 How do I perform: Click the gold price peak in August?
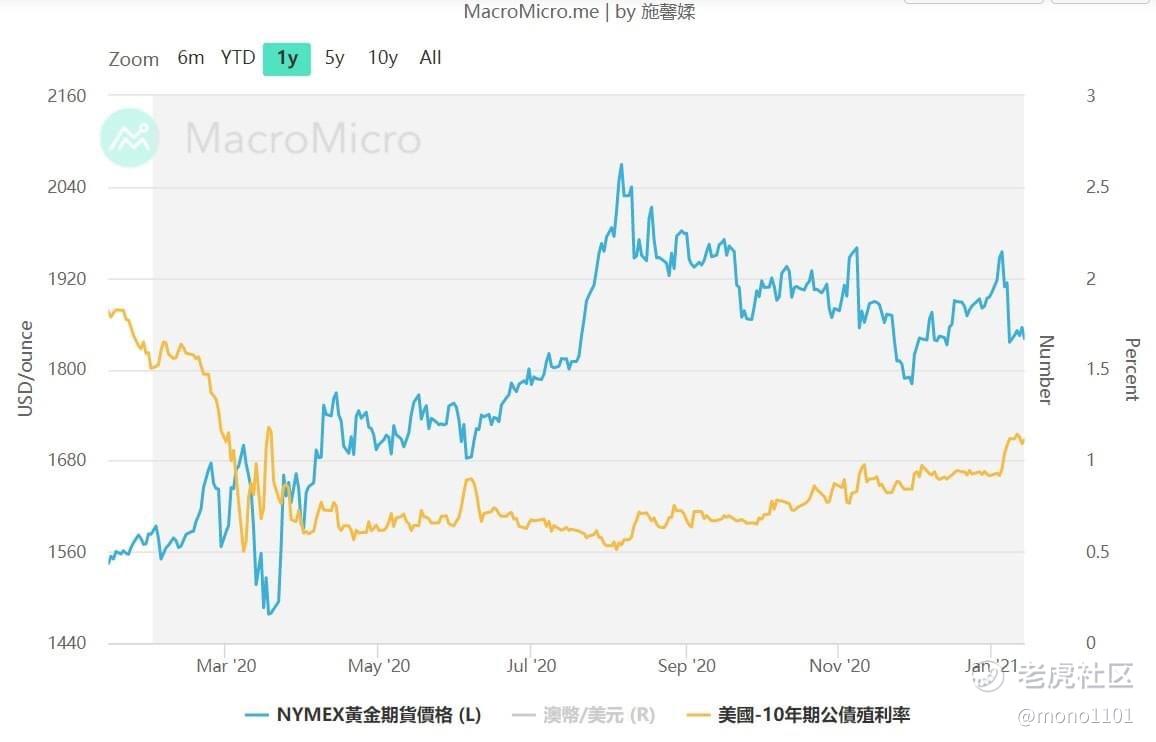click(x=621, y=165)
